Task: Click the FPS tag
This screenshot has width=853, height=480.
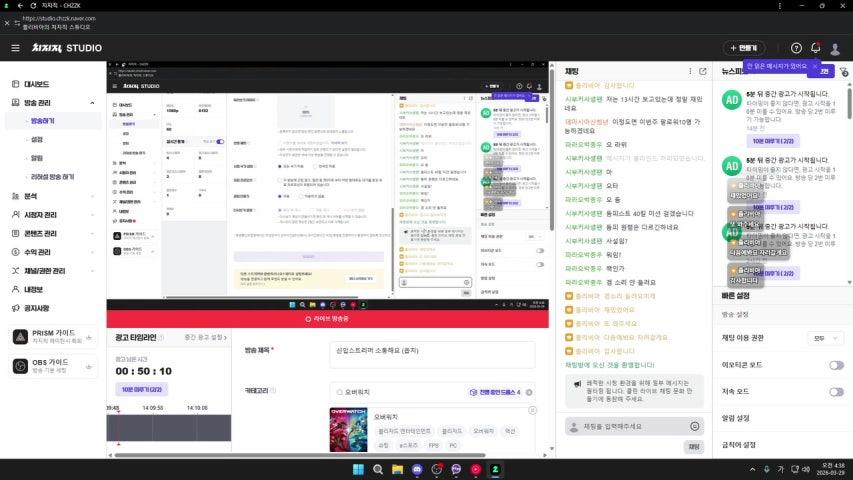Action: (434, 445)
